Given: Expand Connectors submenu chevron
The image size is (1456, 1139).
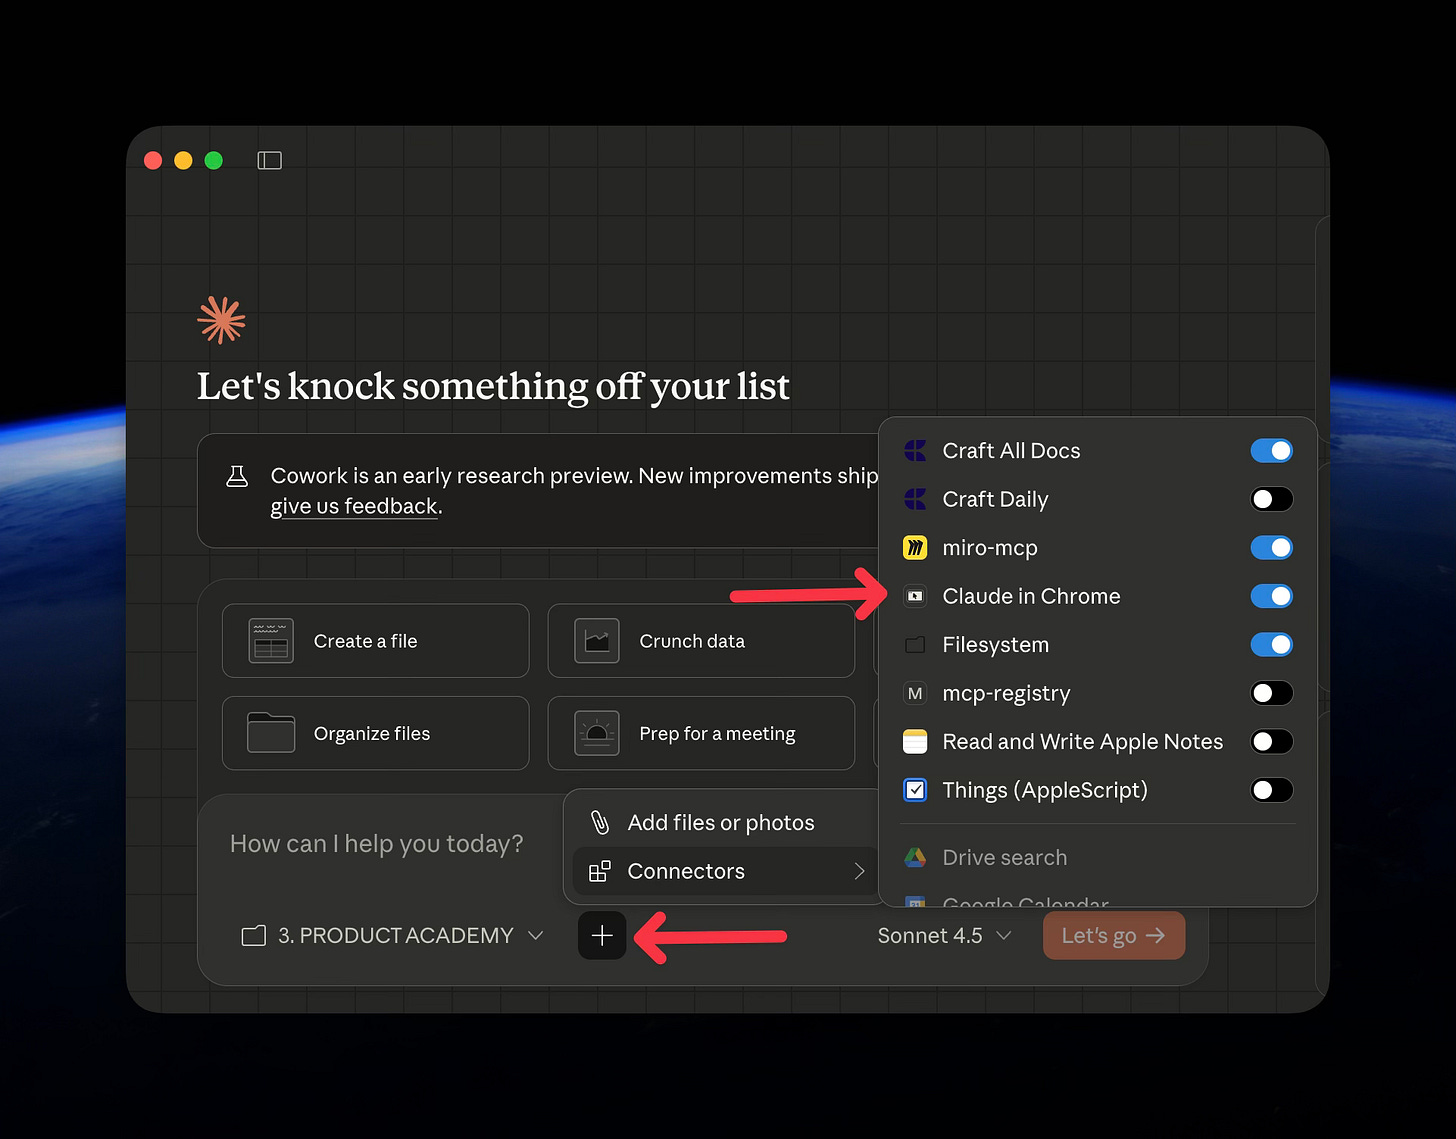Looking at the screenshot, I should point(859,871).
